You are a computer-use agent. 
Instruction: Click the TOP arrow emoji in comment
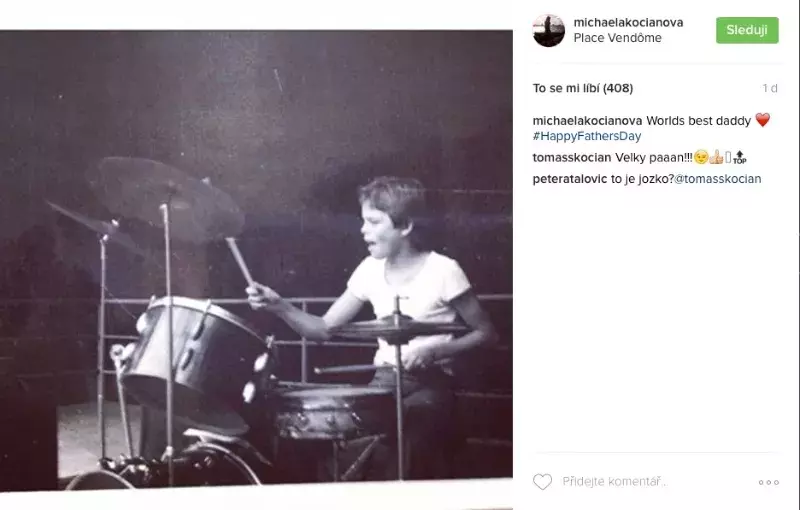(x=739, y=158)
